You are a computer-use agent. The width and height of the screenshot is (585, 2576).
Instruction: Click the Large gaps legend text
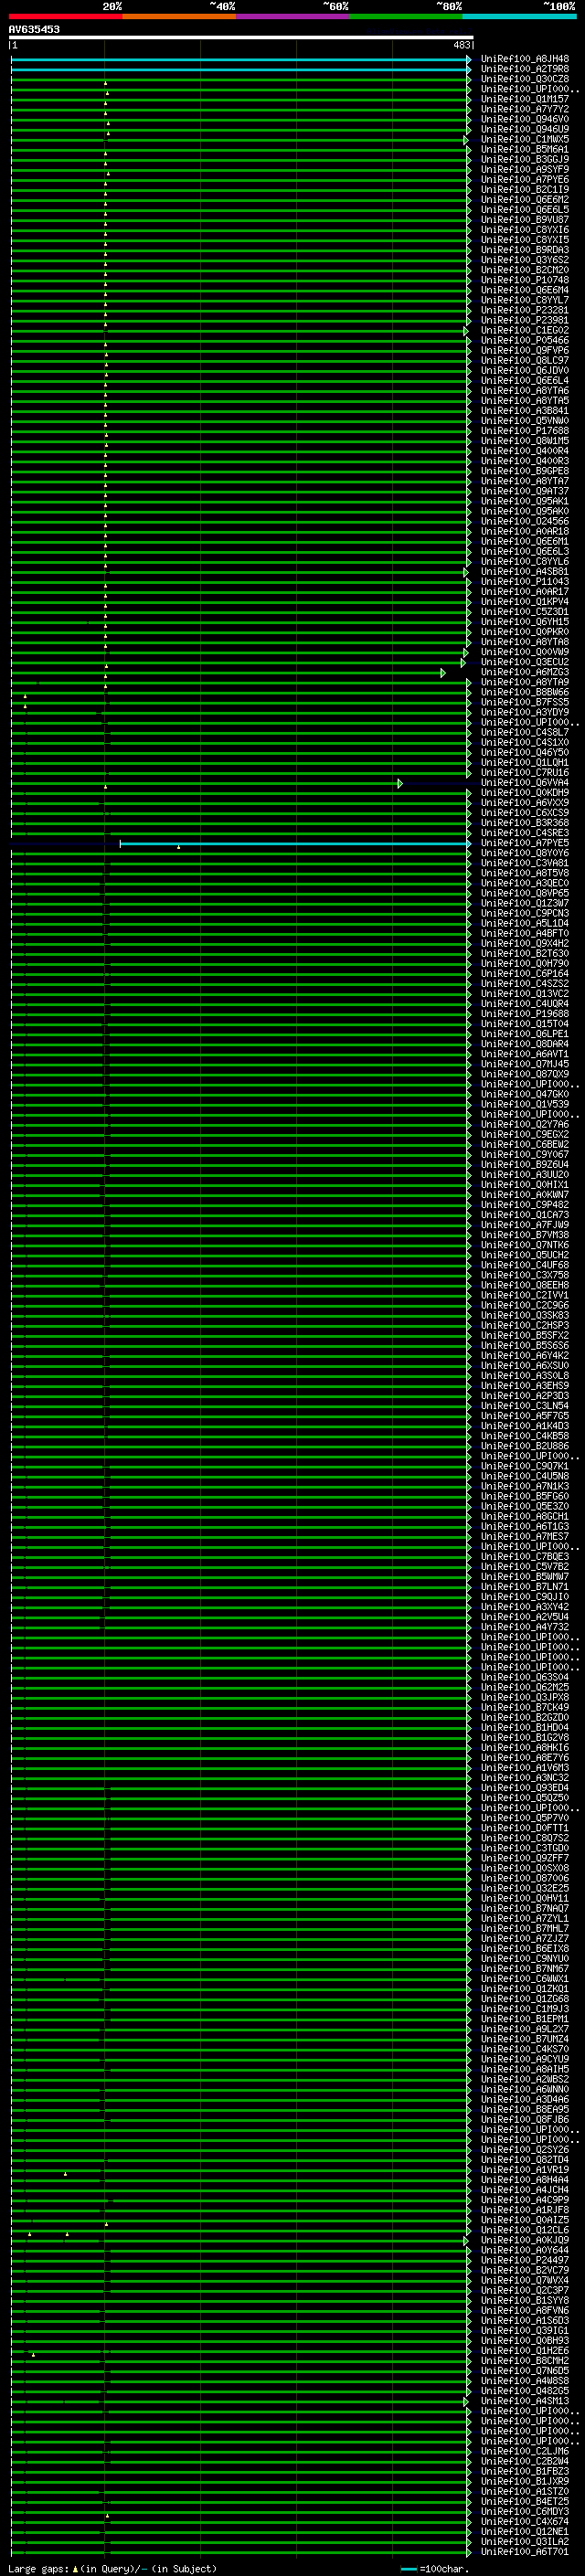pyautogui.click(x=112, y=2568)
